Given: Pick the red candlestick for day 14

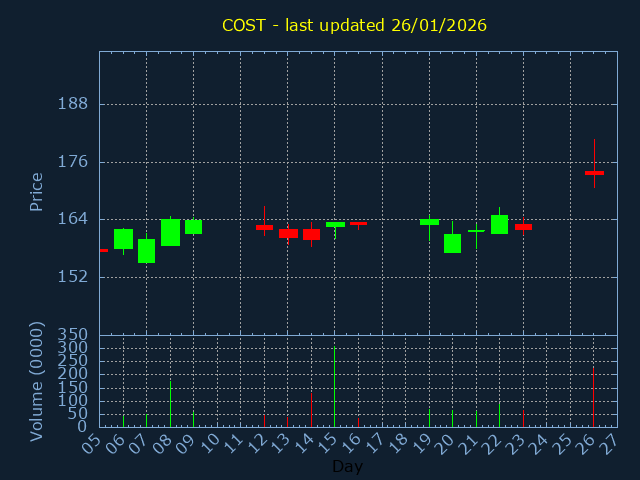Looking at the screenshot, I should [x=311, y=234].
